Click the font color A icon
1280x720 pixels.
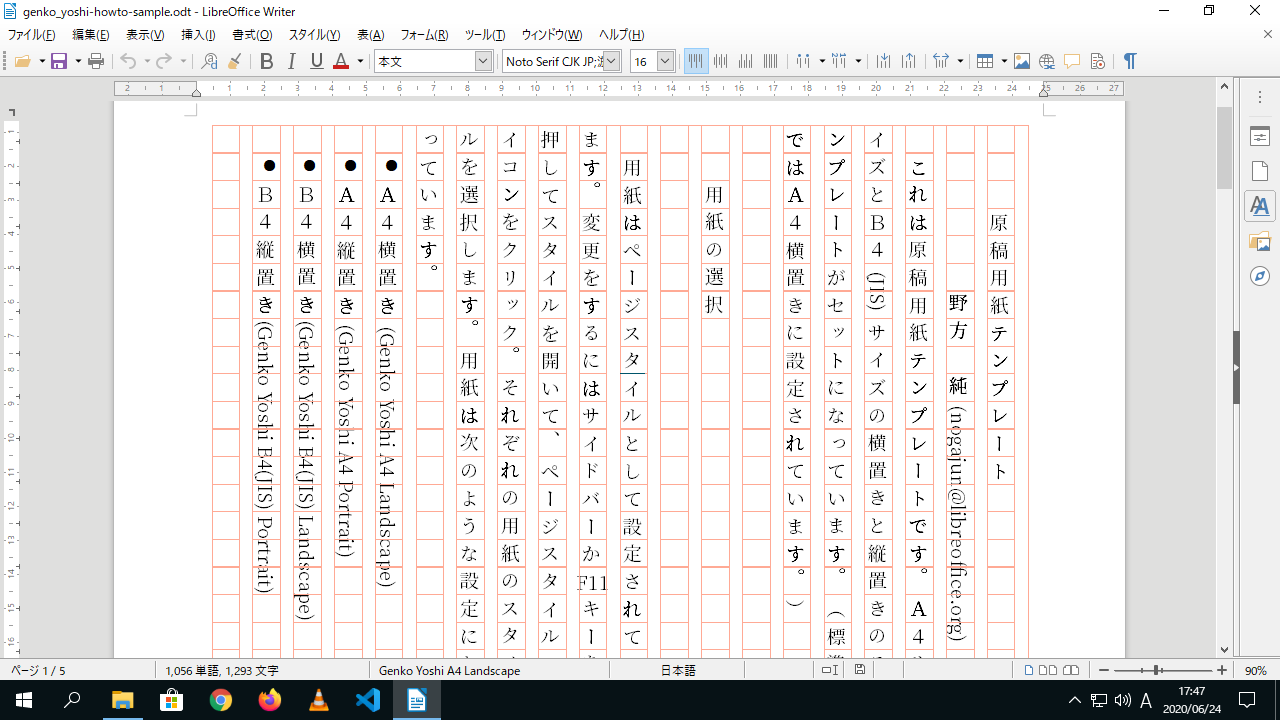pyautogui.click(x=341, y=61)
